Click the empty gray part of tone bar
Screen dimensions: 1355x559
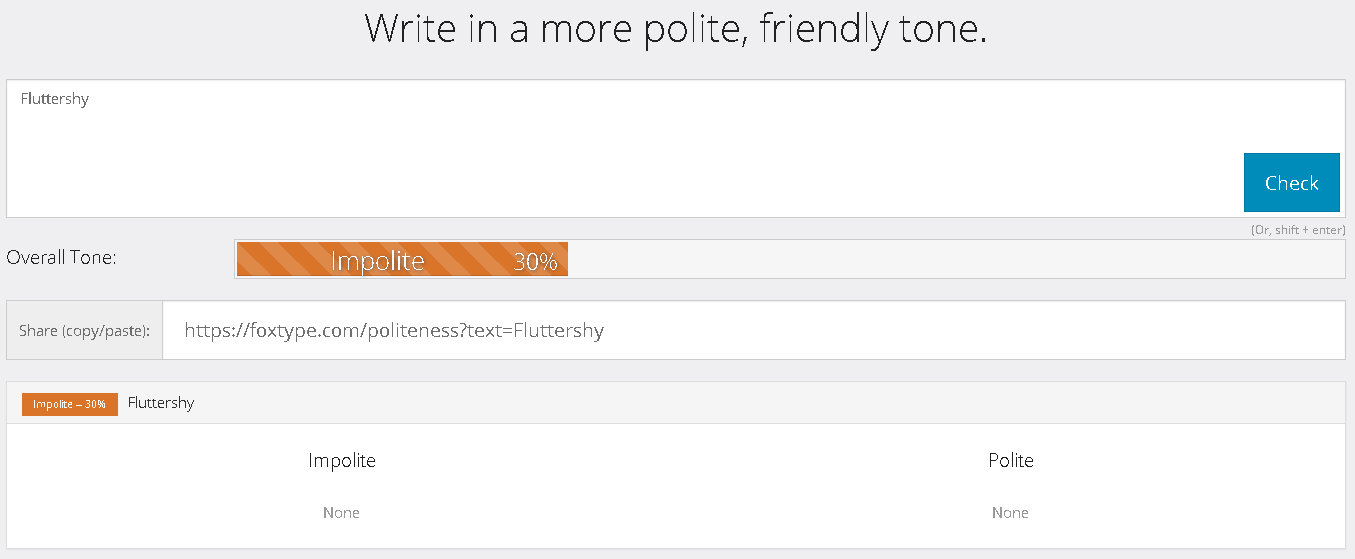pos(950,259)
